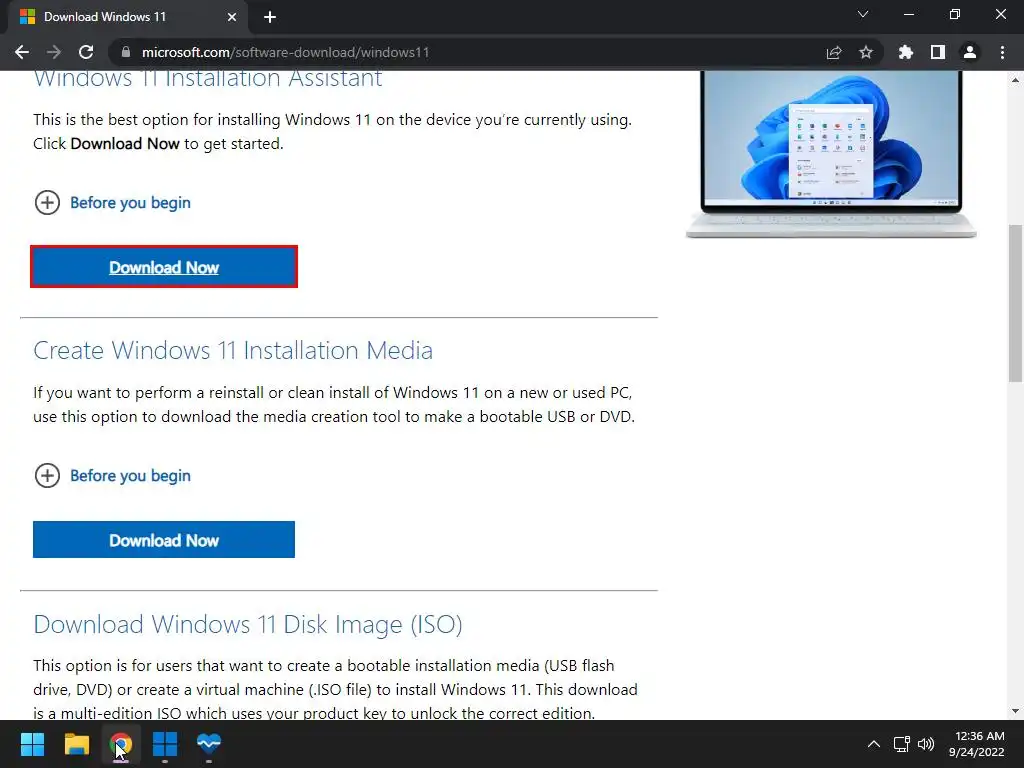
Task: Reload the Download Windows 11 page
Action: click(86, 52)
